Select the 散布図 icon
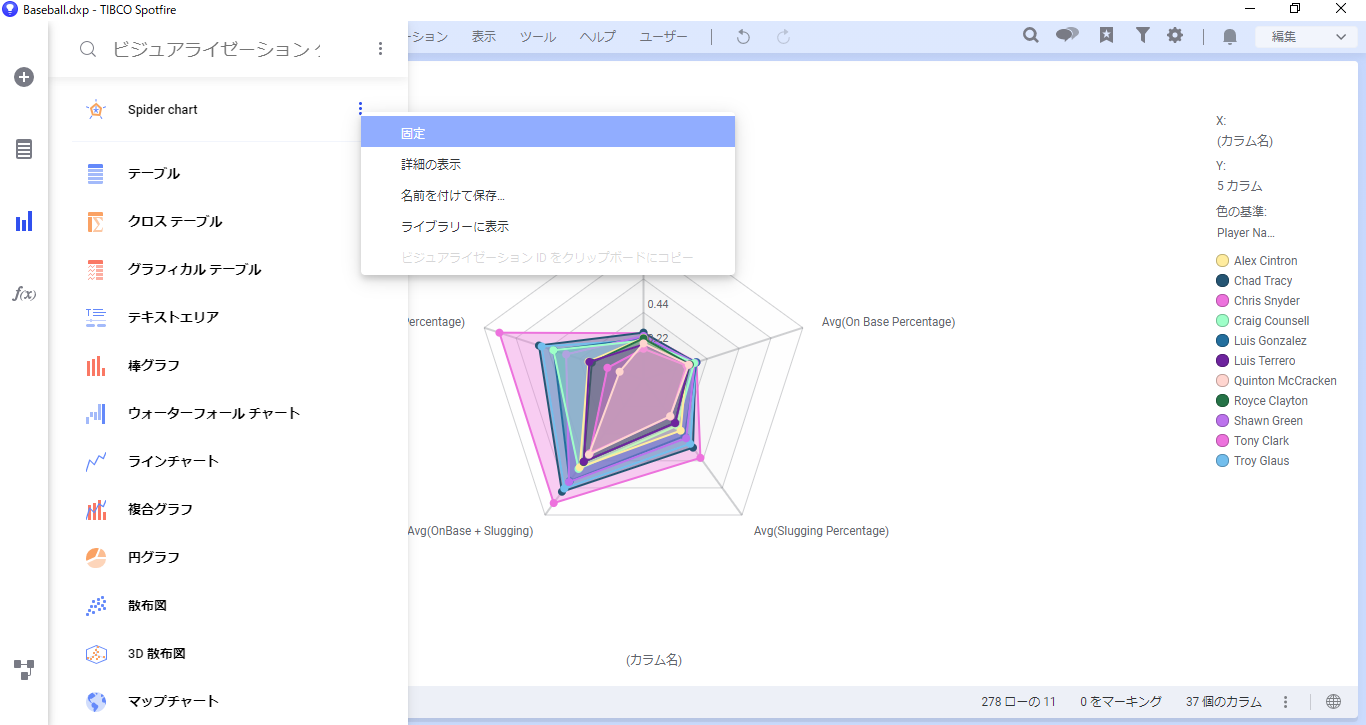The width and height of the screenshot is (1366, 725). point(96,606)
